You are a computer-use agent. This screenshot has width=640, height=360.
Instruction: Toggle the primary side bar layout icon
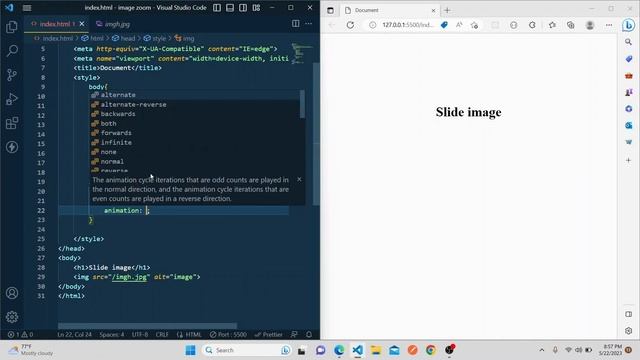coord(217,8)
